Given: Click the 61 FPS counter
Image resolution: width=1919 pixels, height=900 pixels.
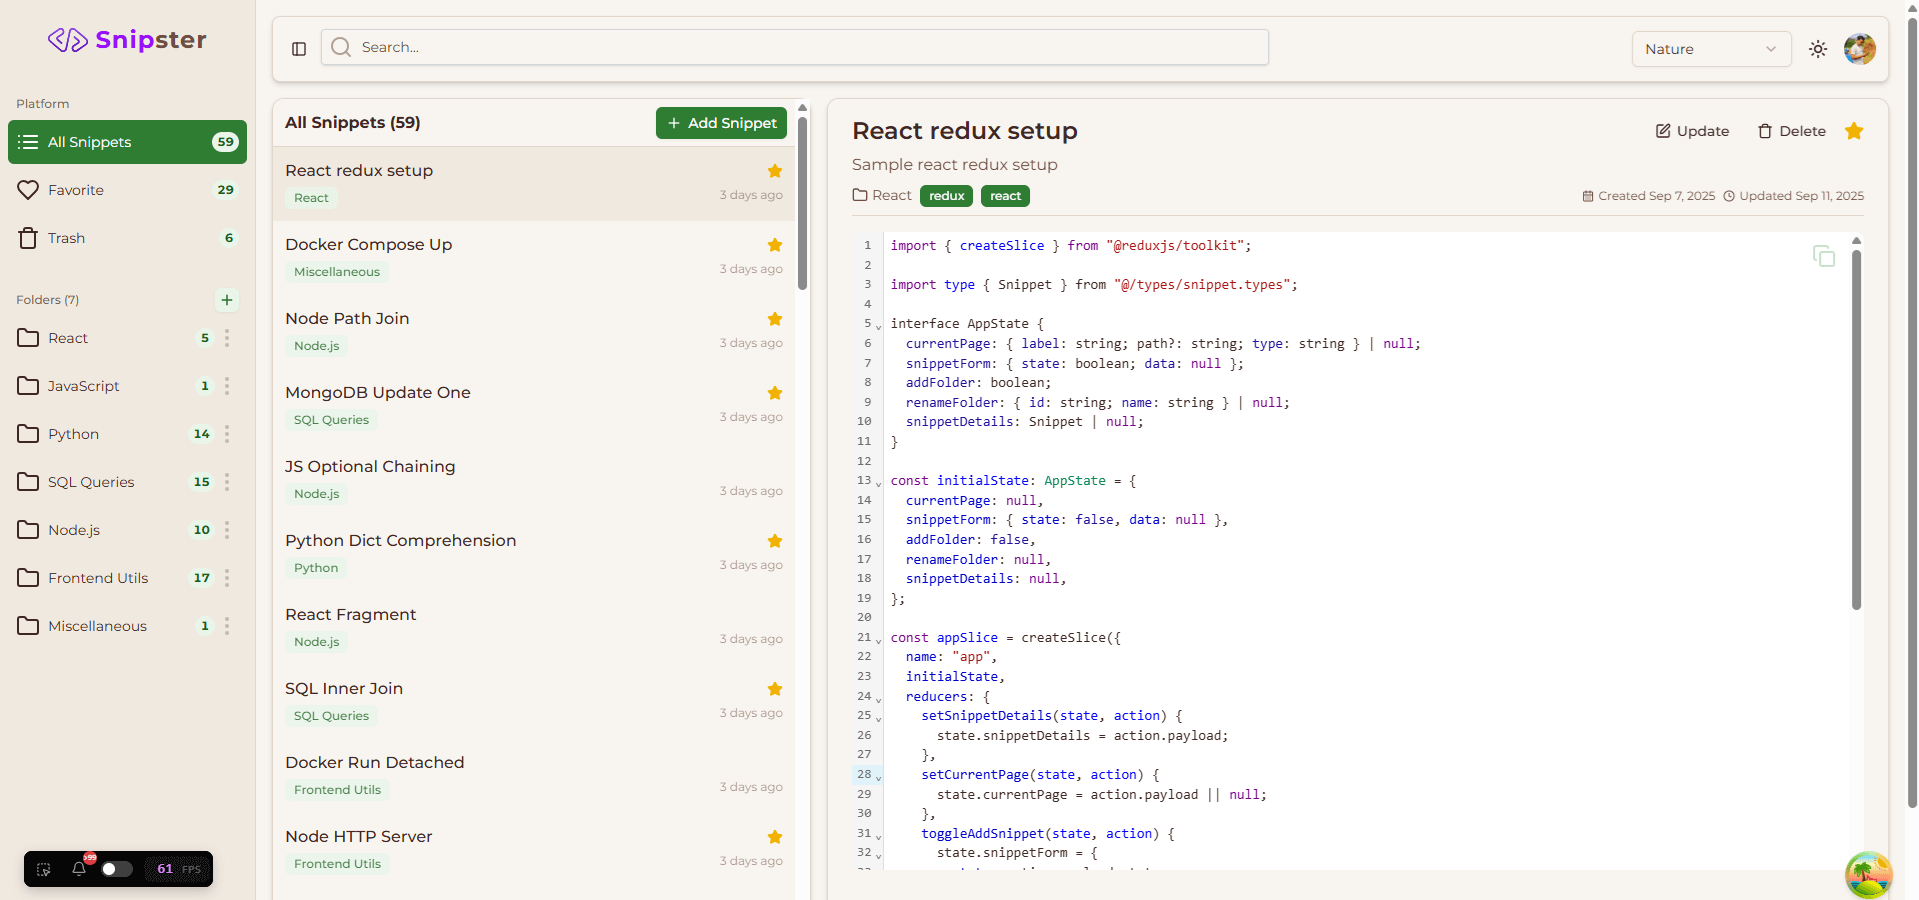Looking at the screenshot, I should 178,869.
